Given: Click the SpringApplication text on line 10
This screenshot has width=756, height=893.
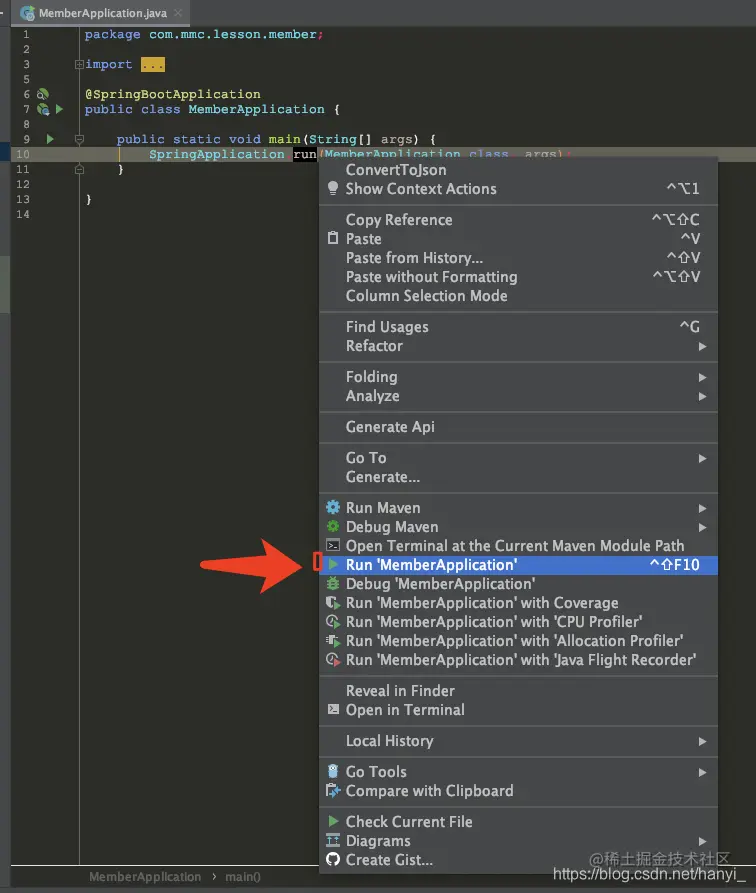Looking at the screenshot, I should (x=216, y=154).
